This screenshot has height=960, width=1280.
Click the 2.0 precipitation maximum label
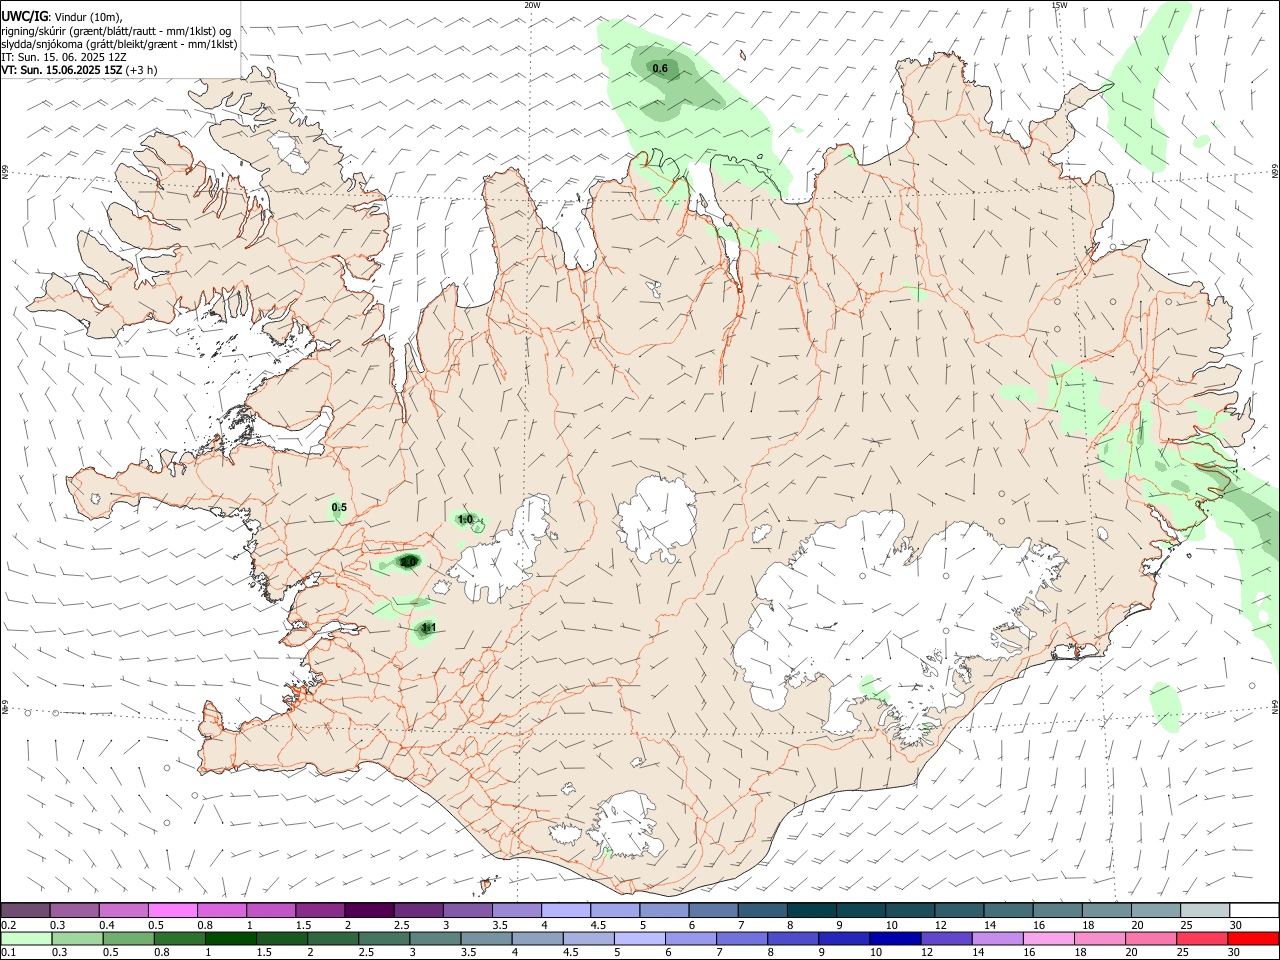408,563
